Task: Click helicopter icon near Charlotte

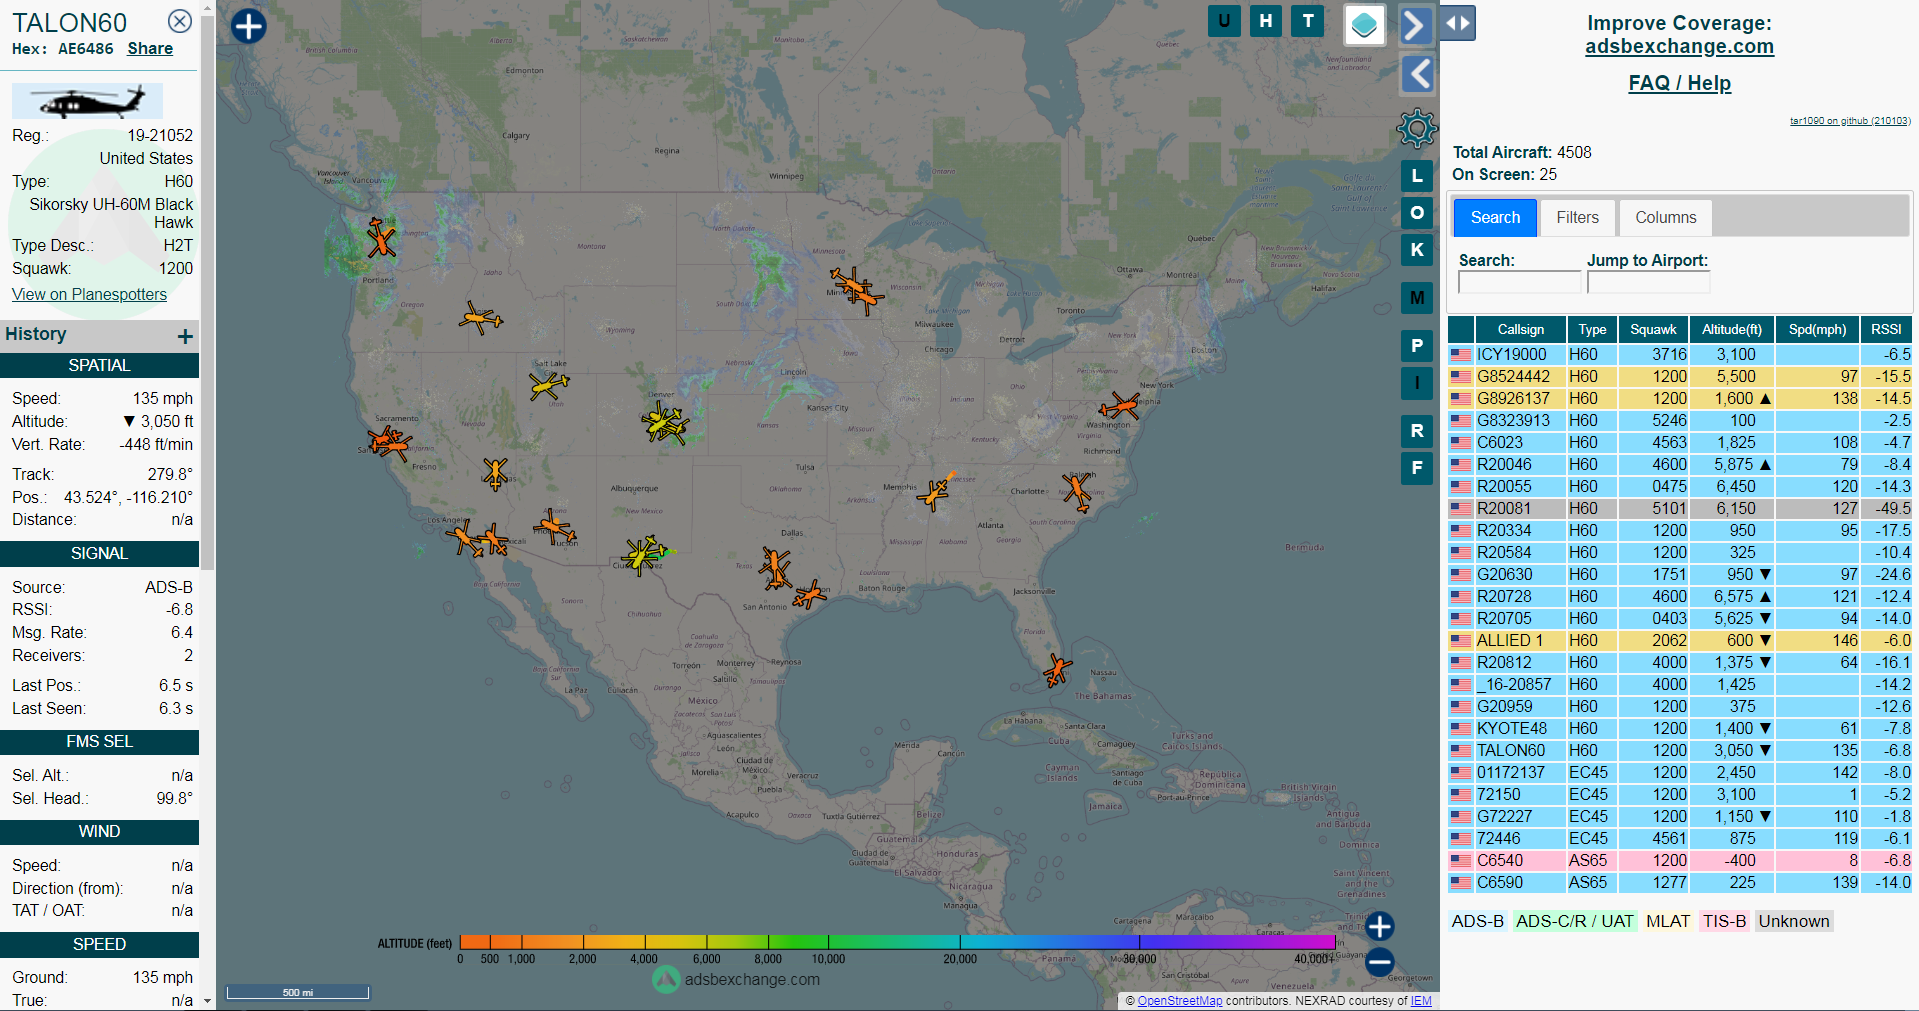Action: (x=1077, y=491)
